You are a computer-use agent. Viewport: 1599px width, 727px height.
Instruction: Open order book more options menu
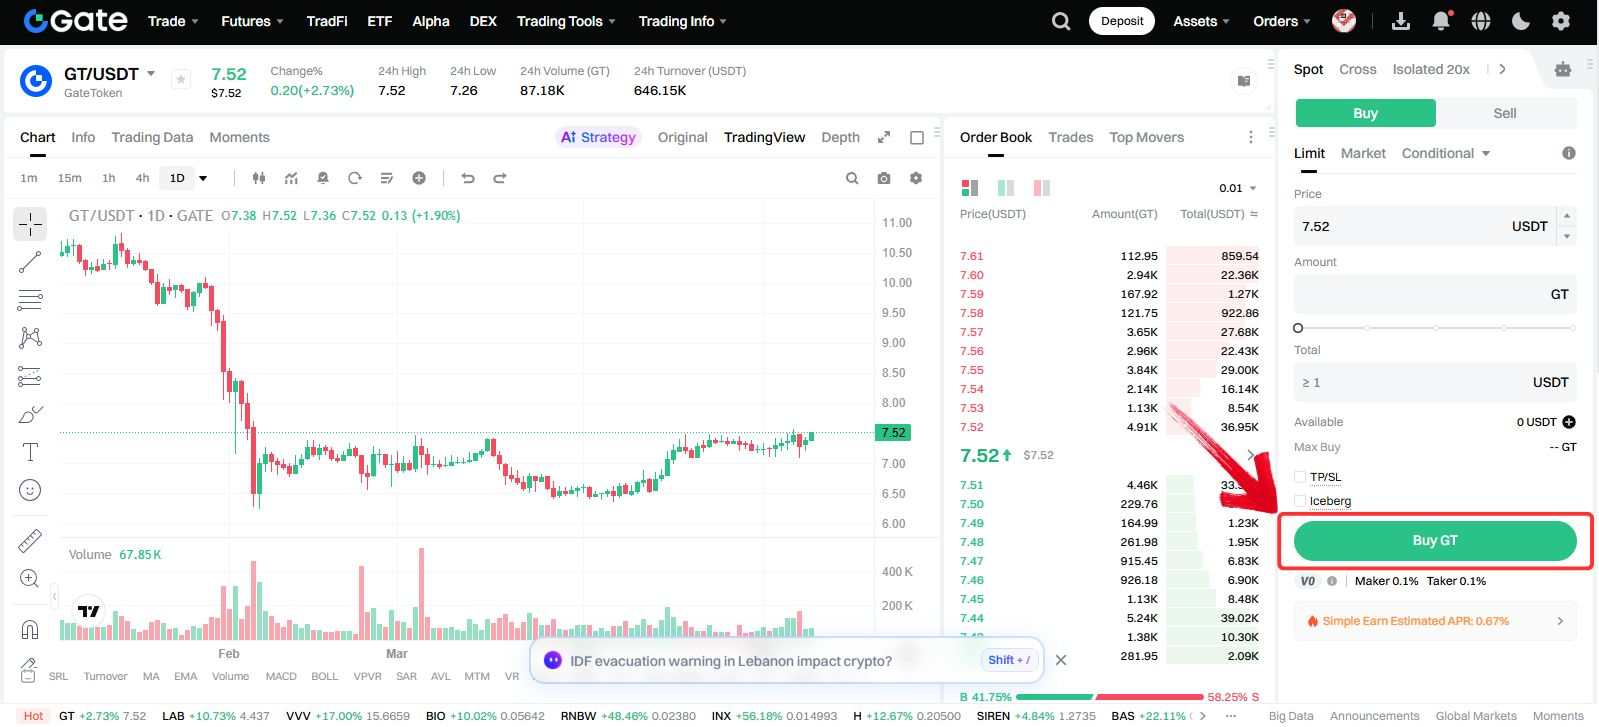1250,137
